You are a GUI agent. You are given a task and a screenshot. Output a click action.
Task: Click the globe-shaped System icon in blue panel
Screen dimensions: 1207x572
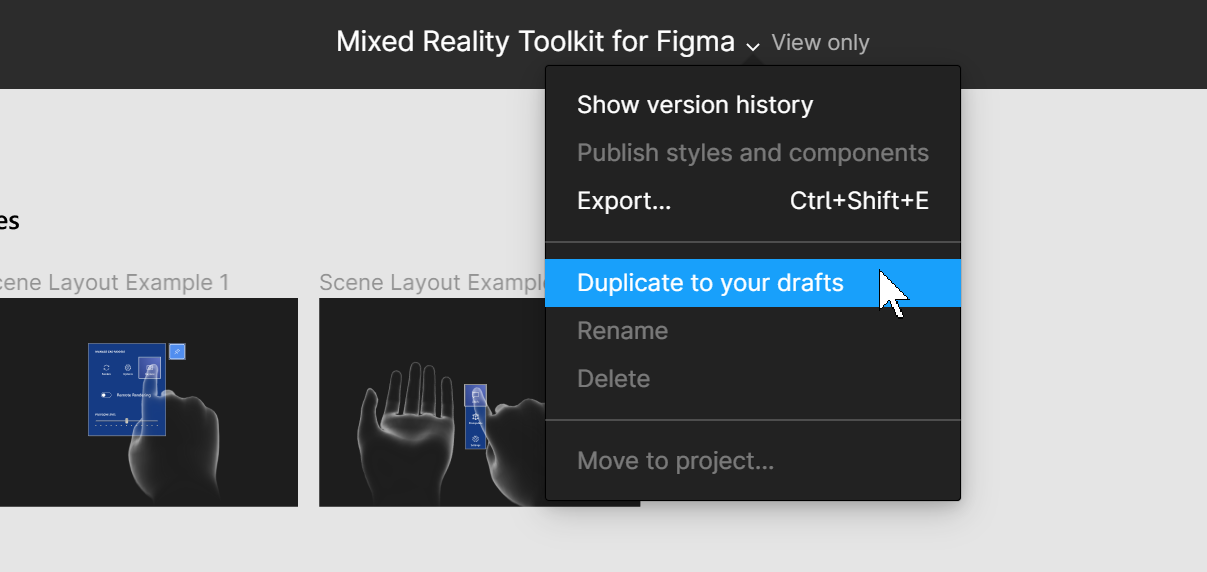coord(128,369)
